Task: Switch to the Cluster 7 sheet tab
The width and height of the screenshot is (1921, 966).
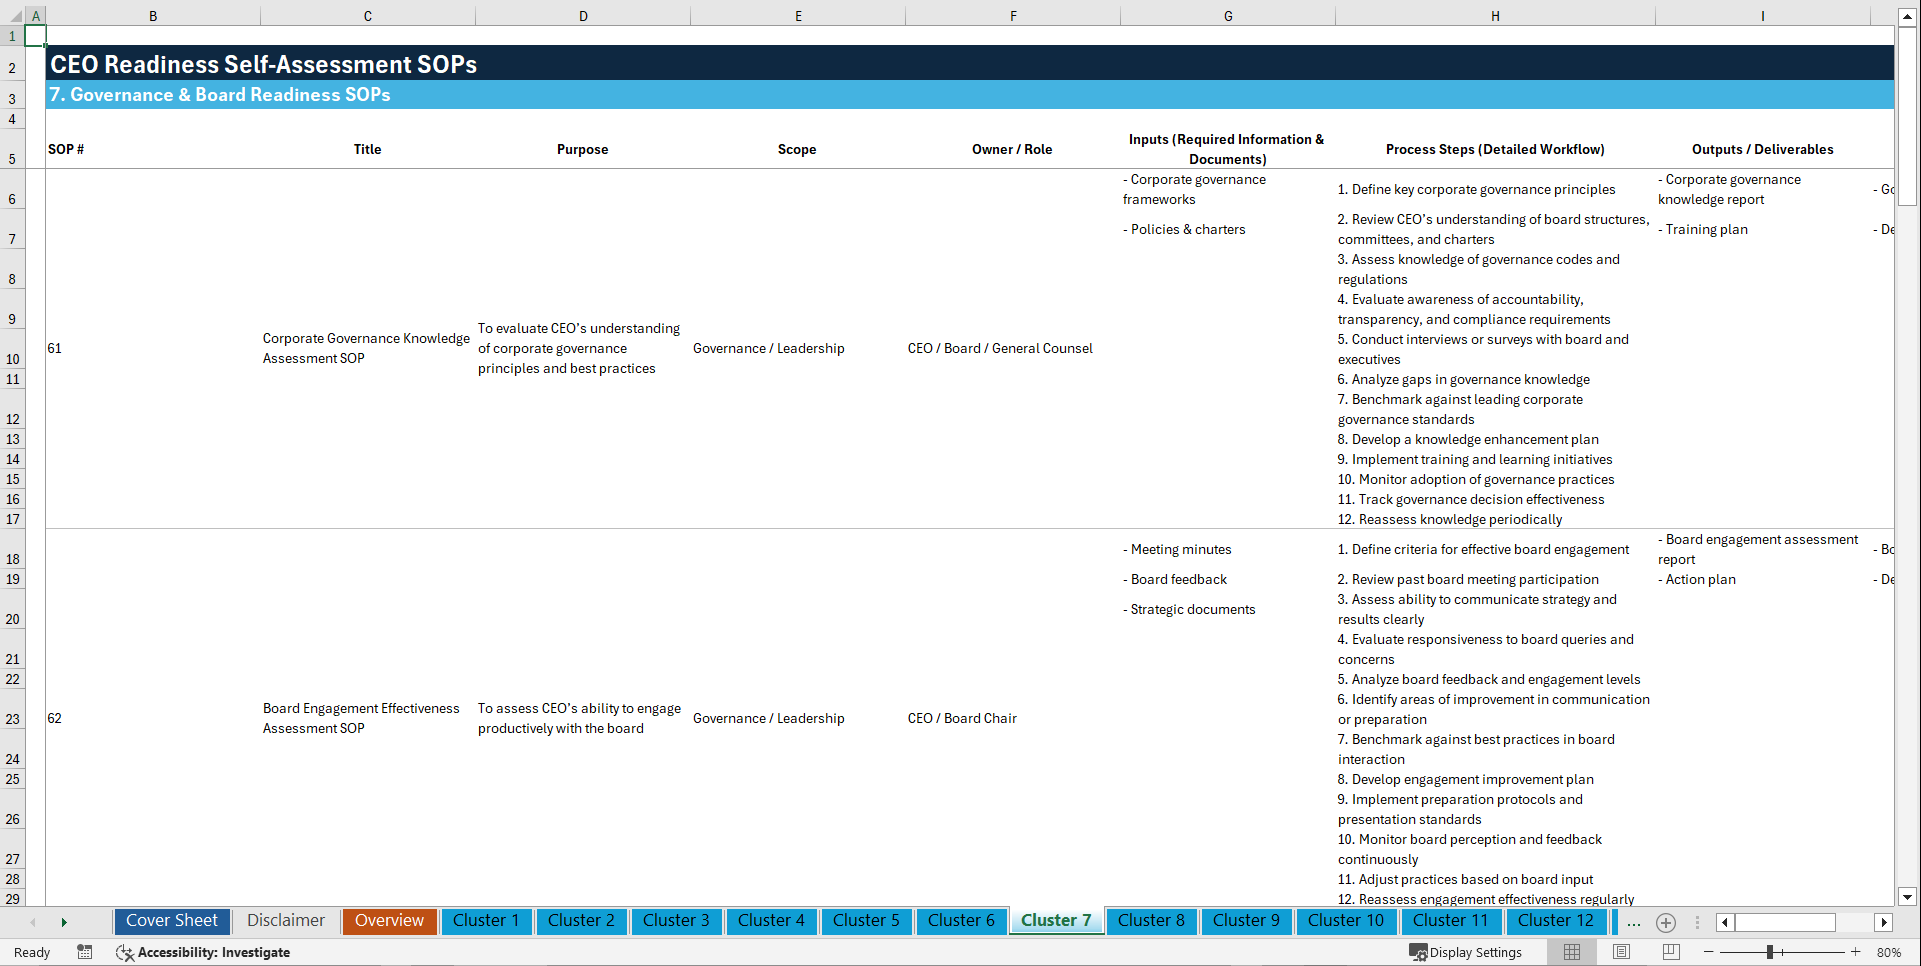Action: click(x=1056, y=921)
